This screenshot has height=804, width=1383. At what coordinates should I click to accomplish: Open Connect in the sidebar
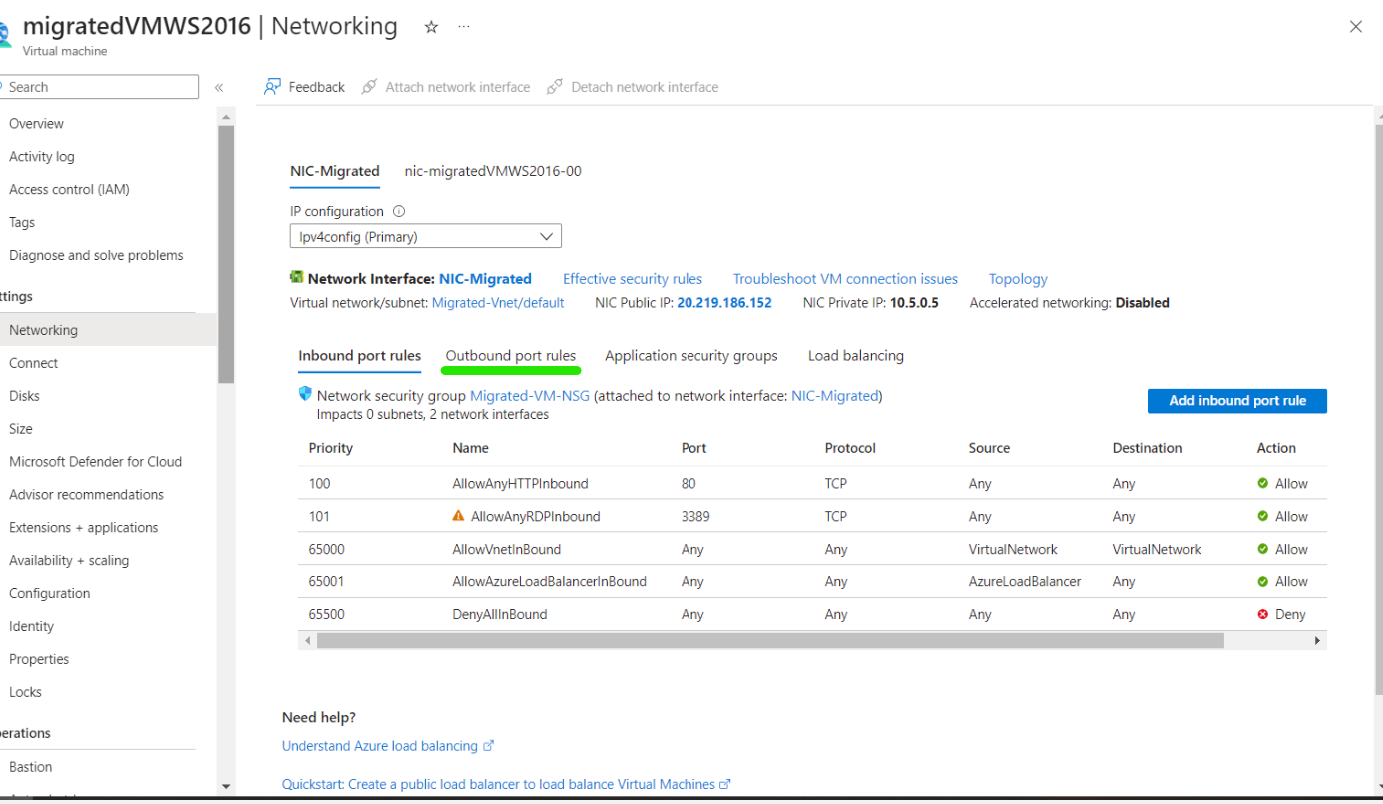click(34, 363)
